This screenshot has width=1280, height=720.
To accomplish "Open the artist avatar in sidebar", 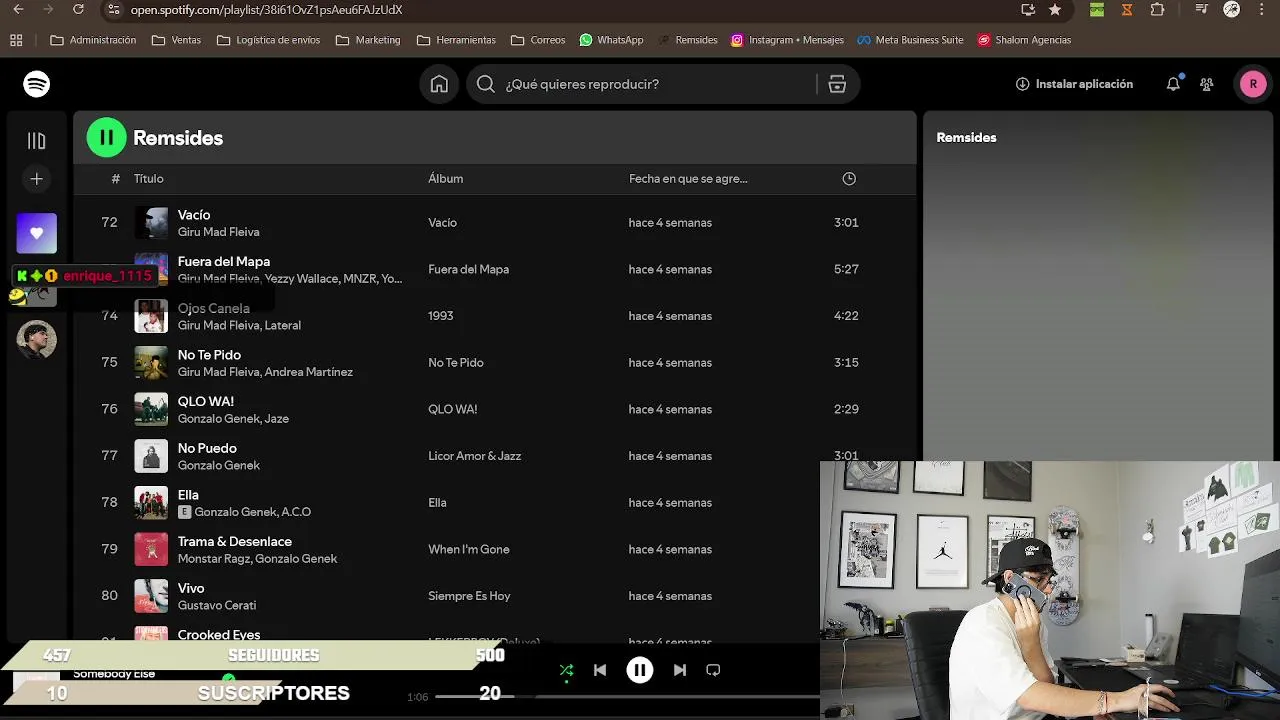I will coord(37,340).
